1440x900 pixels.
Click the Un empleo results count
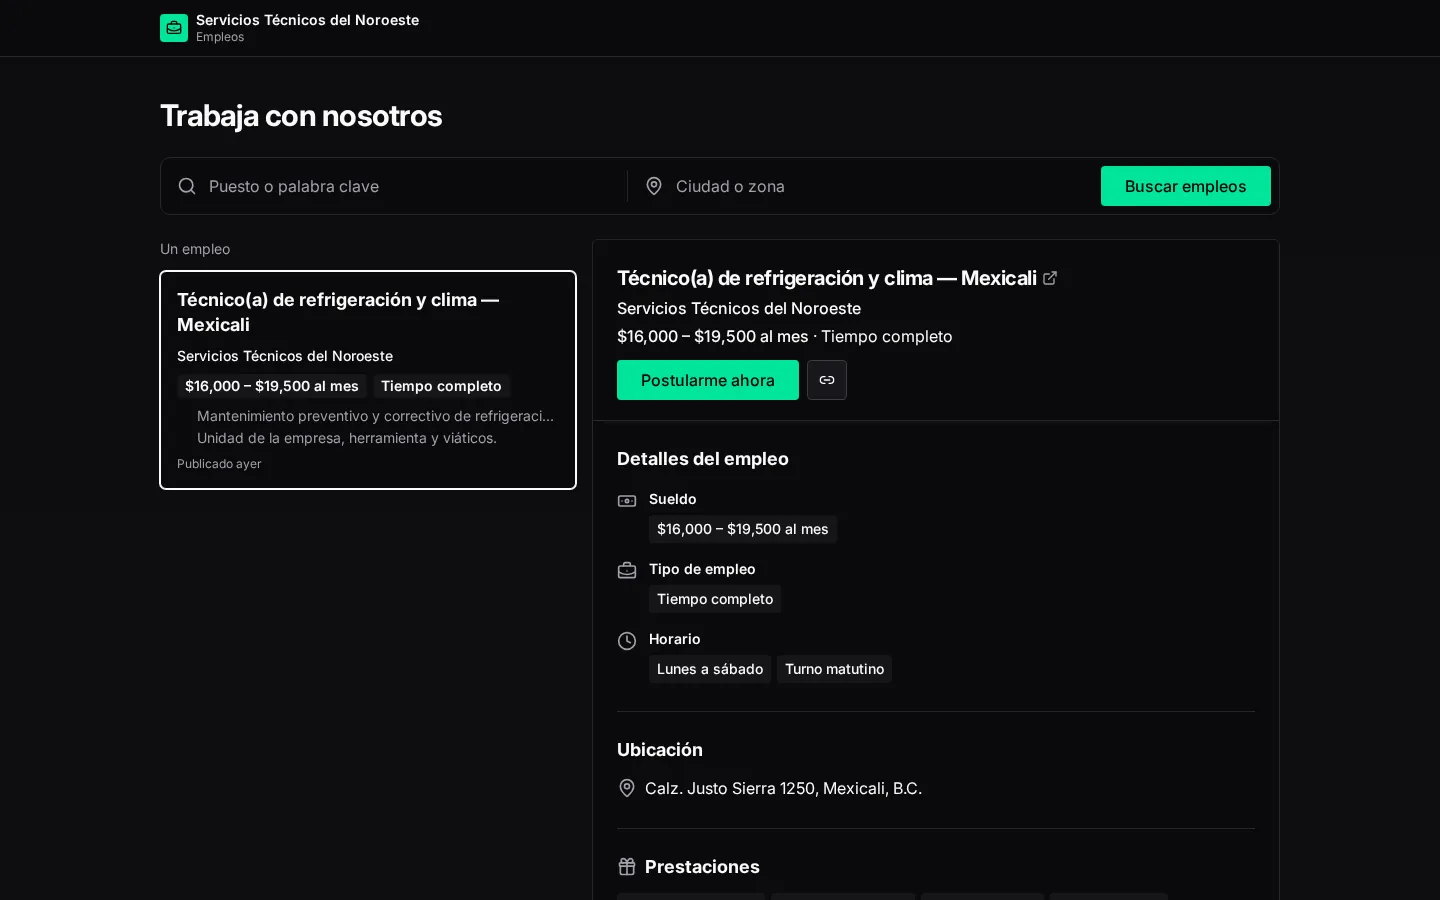195,249
